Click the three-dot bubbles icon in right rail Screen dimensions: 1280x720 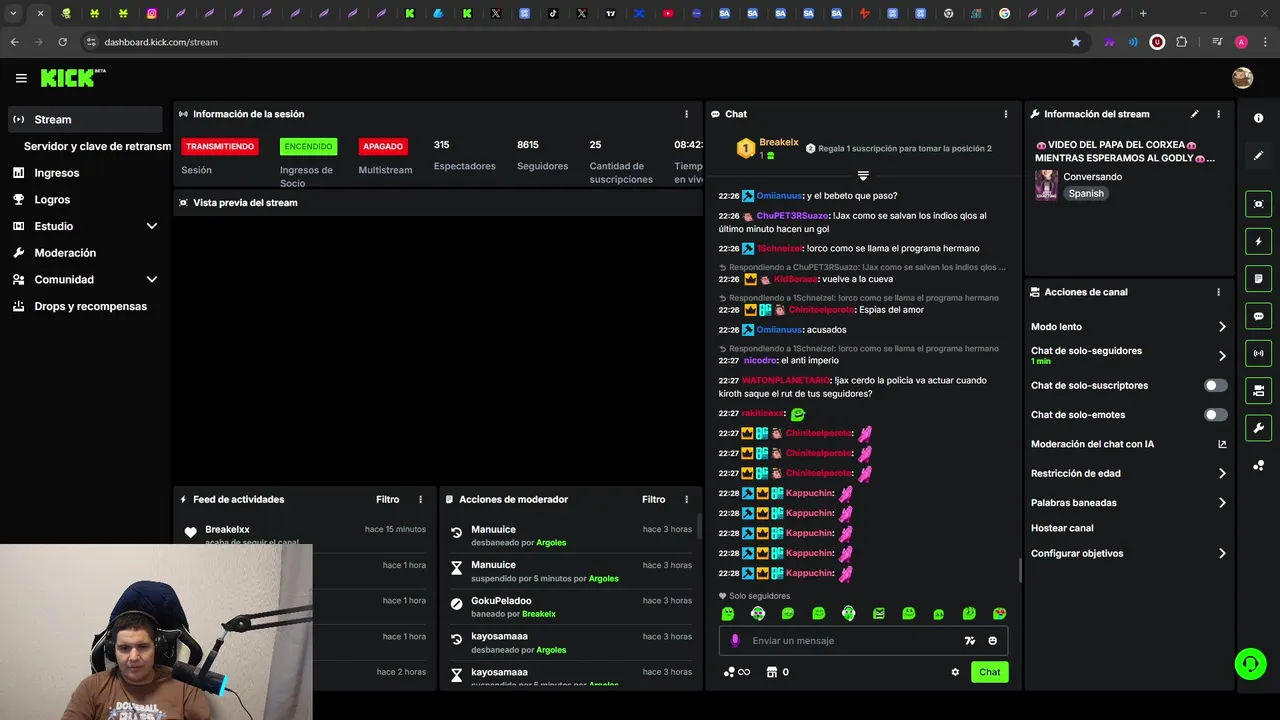tap(1258, 466)
